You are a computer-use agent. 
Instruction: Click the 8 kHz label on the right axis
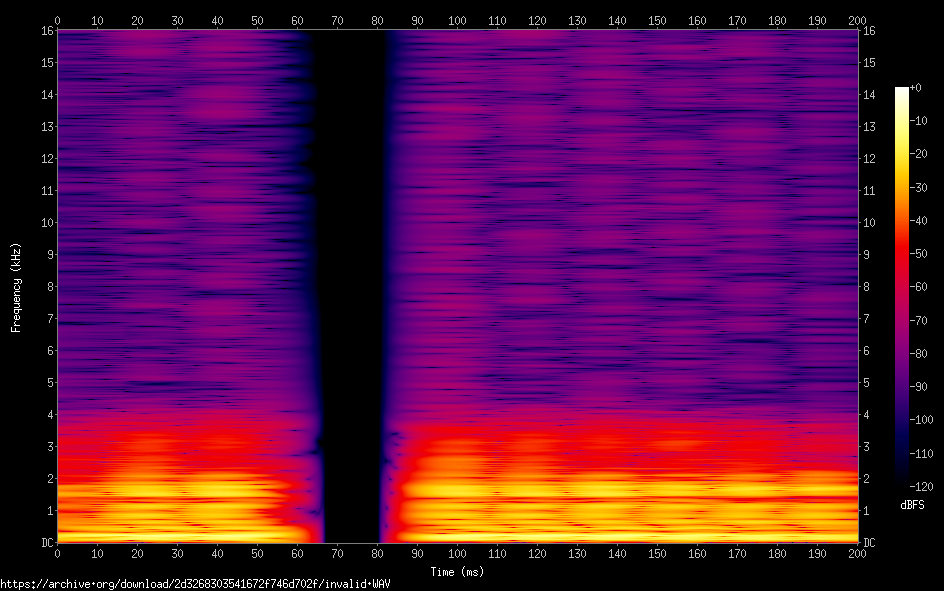click(x=868, y=287)
